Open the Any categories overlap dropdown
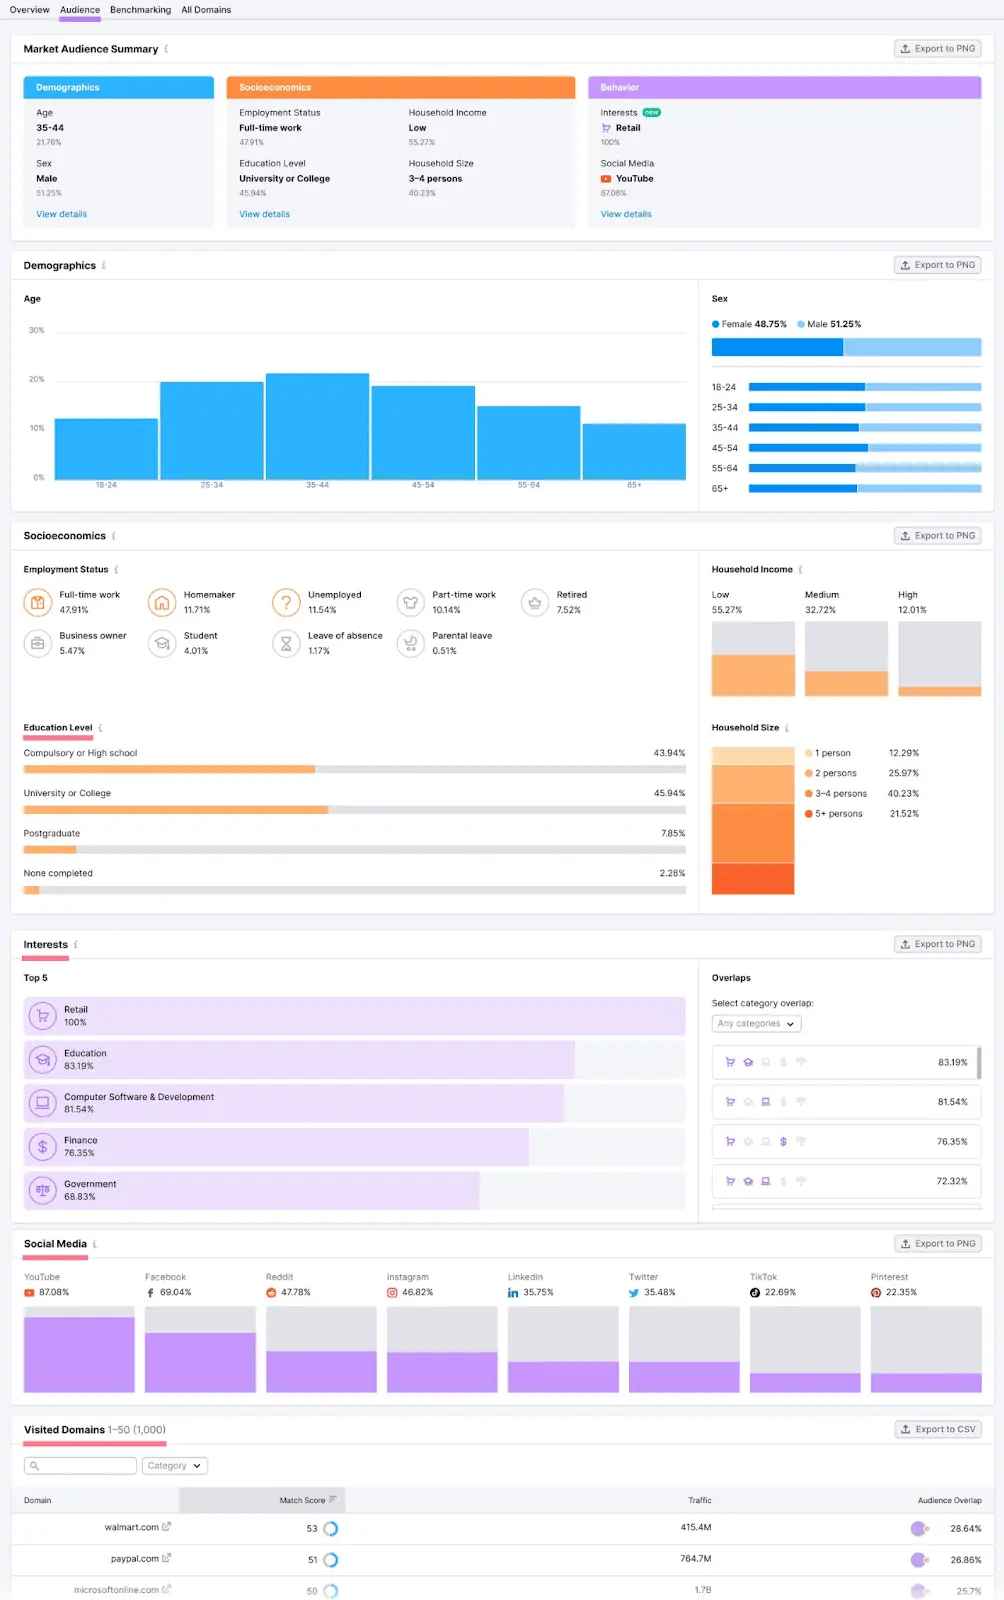1004x1600 pixels. (x=756, y=1024)
